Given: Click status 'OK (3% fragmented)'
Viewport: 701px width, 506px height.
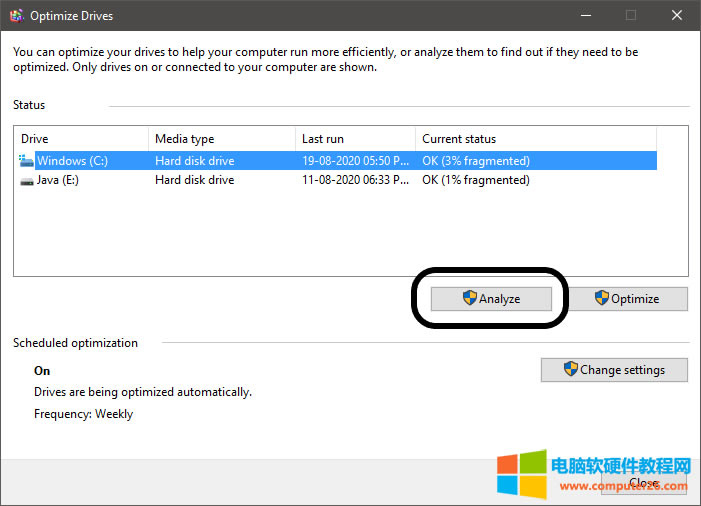Looking at the screenshot, I should point(476,161).
